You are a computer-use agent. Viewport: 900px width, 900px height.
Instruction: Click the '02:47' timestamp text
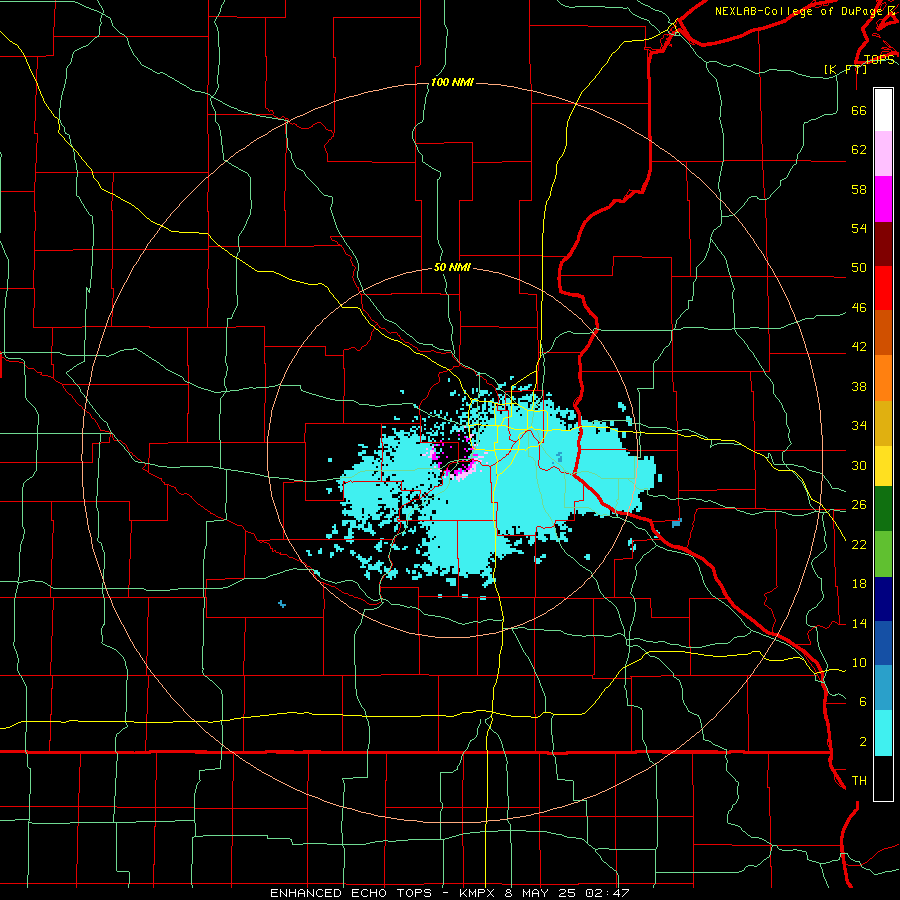click(607, 893)
